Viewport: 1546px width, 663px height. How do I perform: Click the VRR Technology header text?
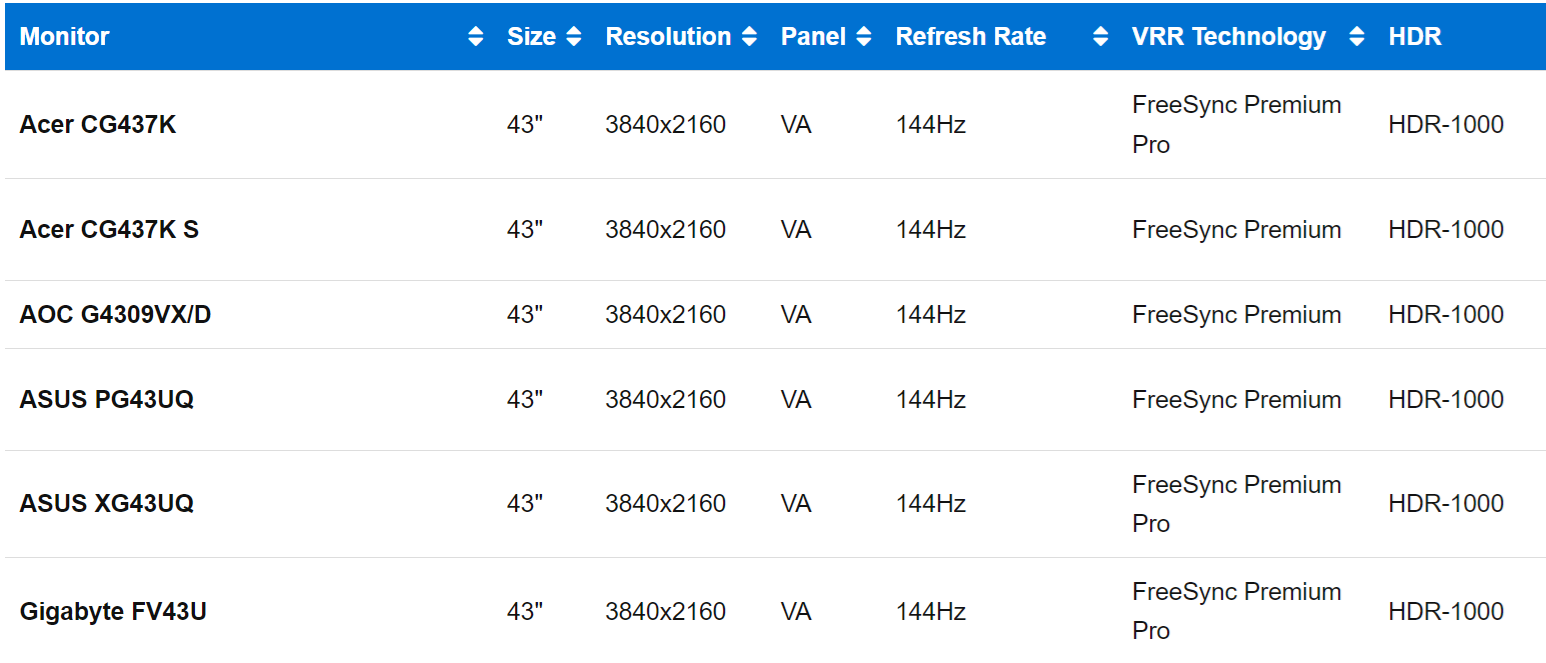click(1228, 37)
